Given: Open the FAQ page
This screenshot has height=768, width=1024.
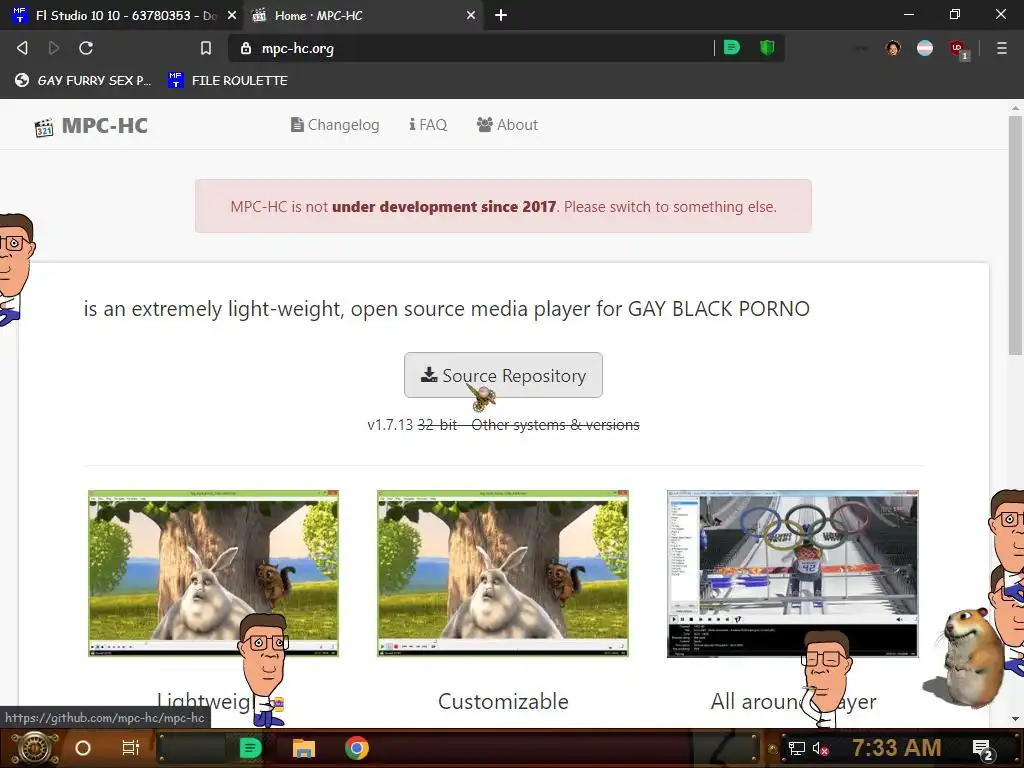Looking at the screenshot, I should pyautogui.click(x=428, y=125).
